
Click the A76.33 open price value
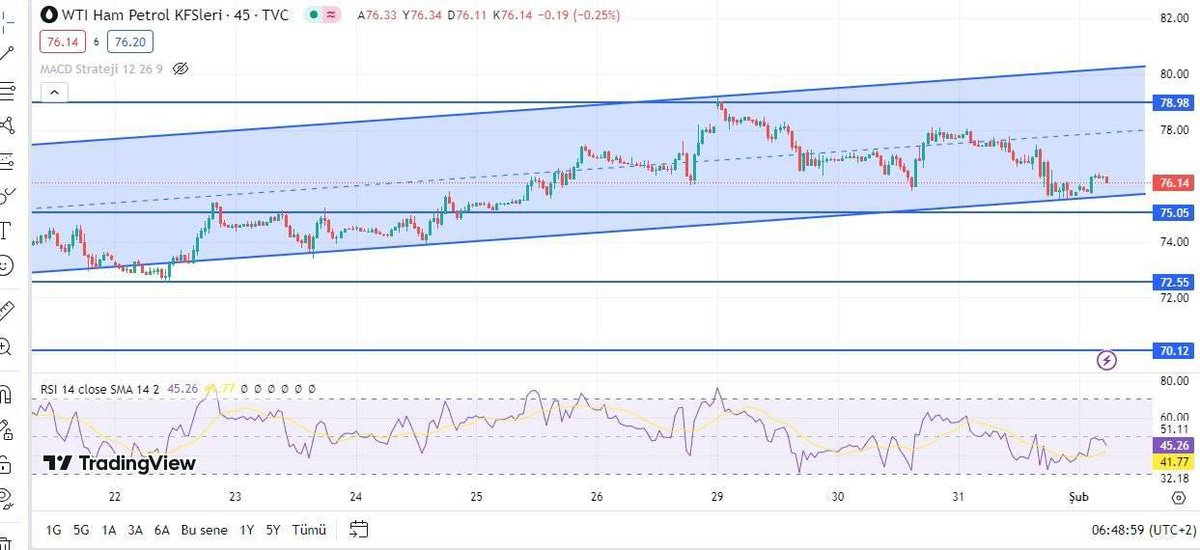377,16
